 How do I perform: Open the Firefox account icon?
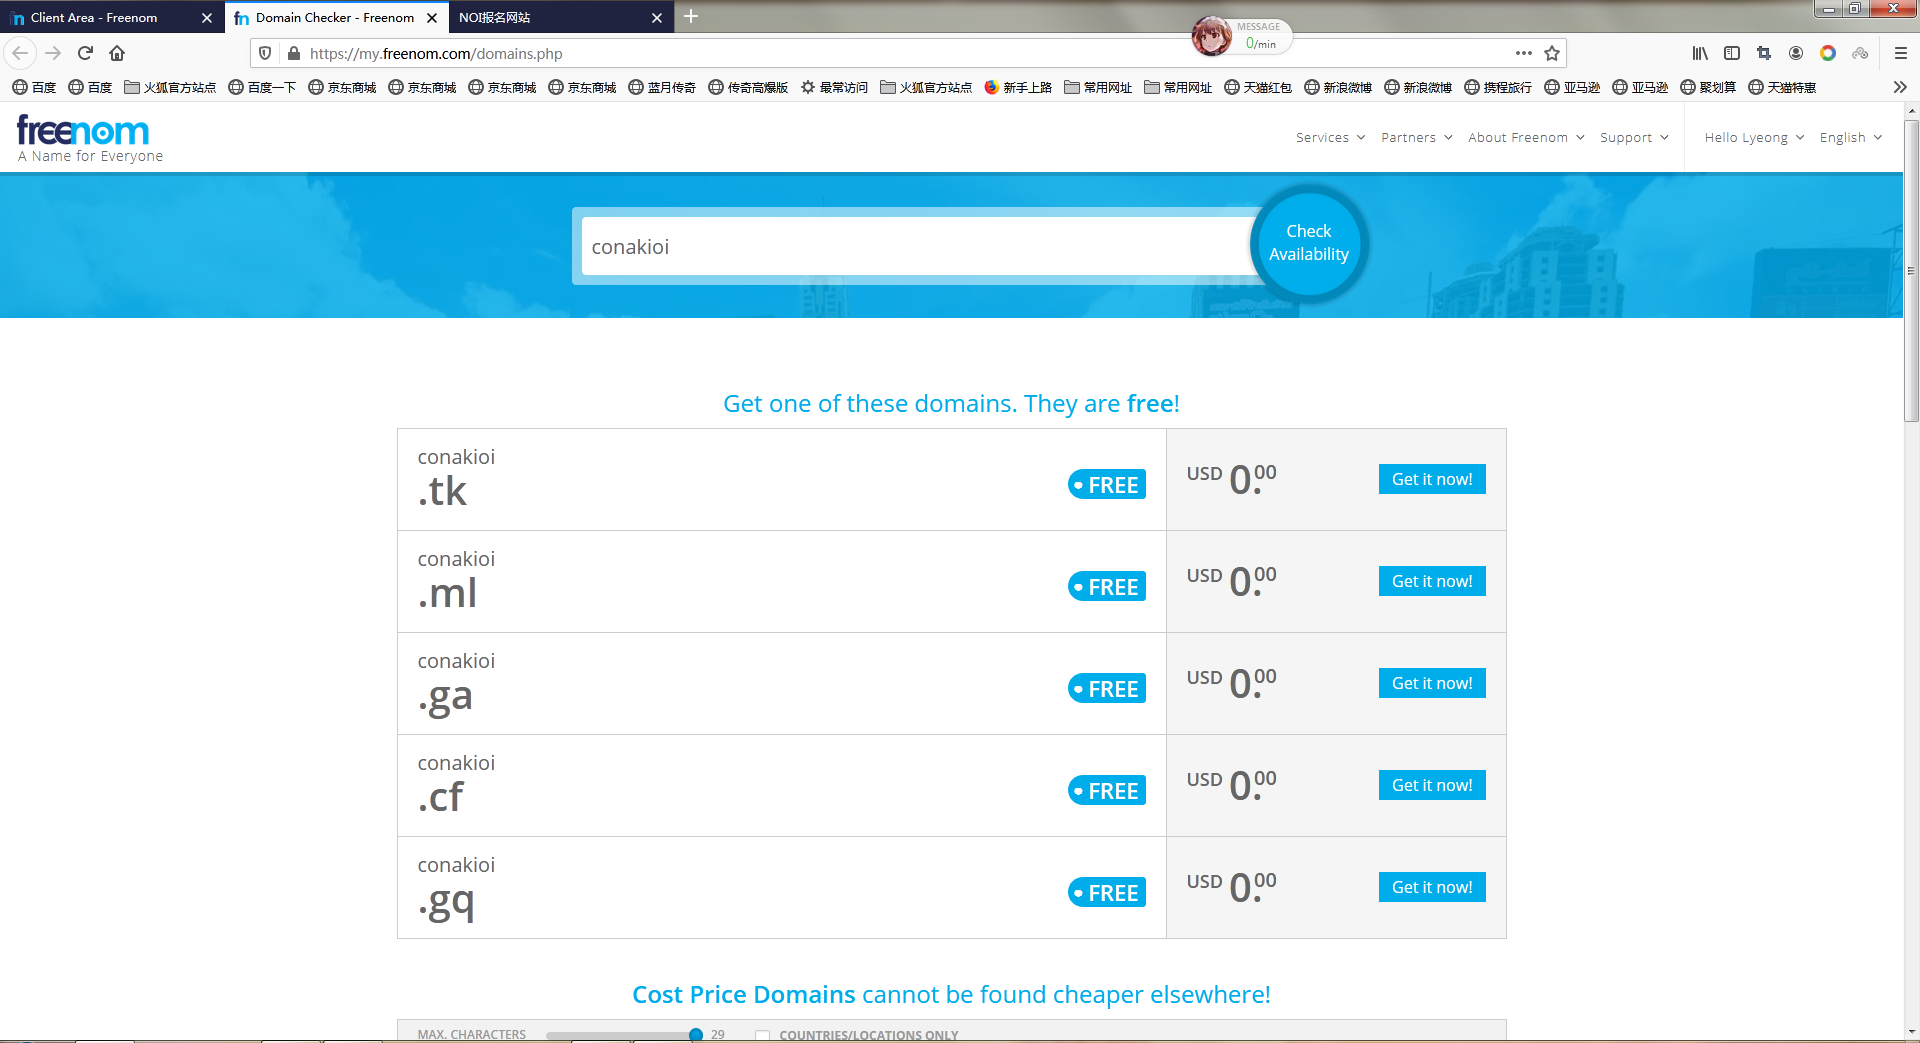pyautogui.click(x=1796, y=53)
